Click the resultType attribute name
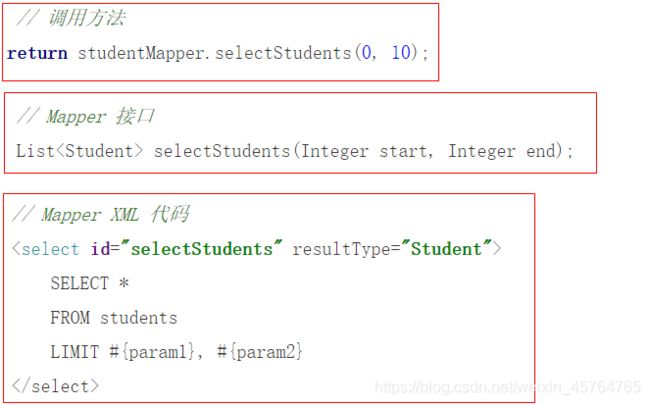Viewport: 650px width, 405px height. [x=341, y=250]
